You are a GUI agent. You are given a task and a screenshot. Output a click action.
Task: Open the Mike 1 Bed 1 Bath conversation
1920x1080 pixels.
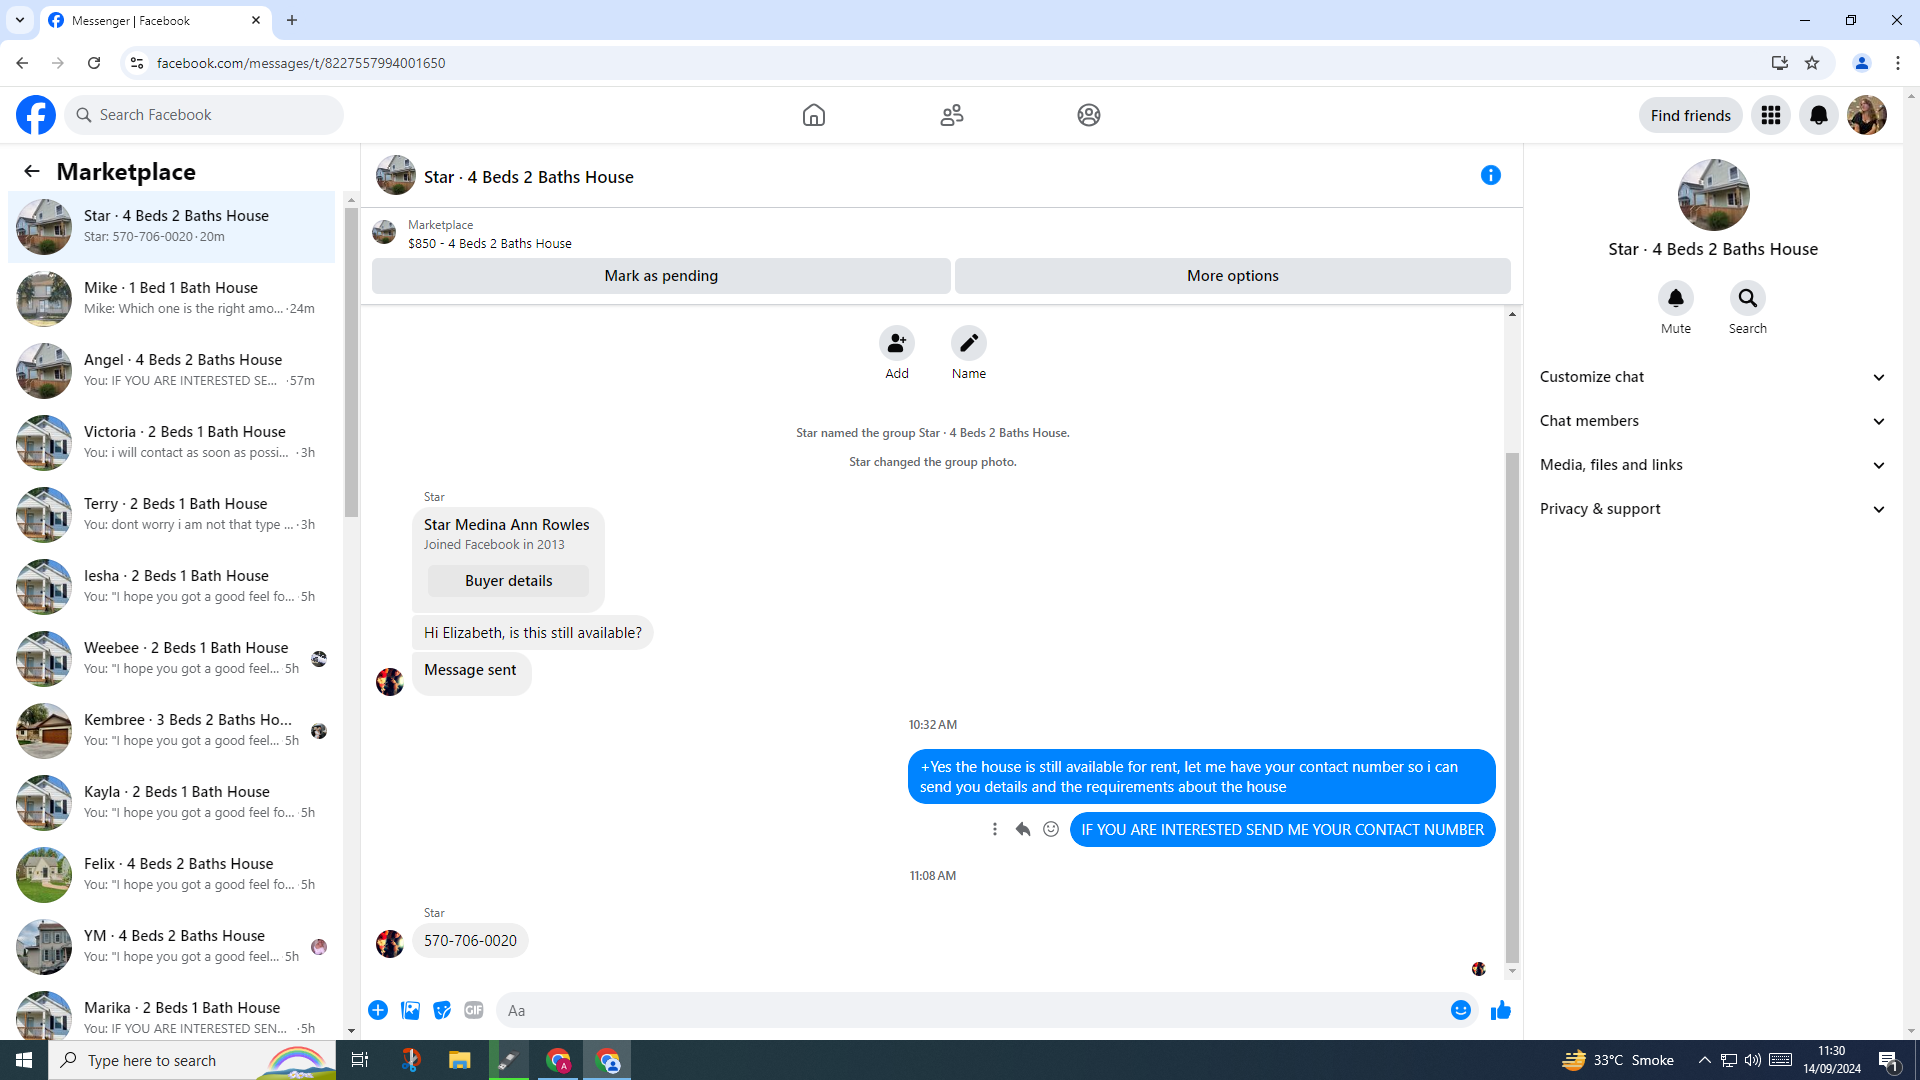[172, 298]
